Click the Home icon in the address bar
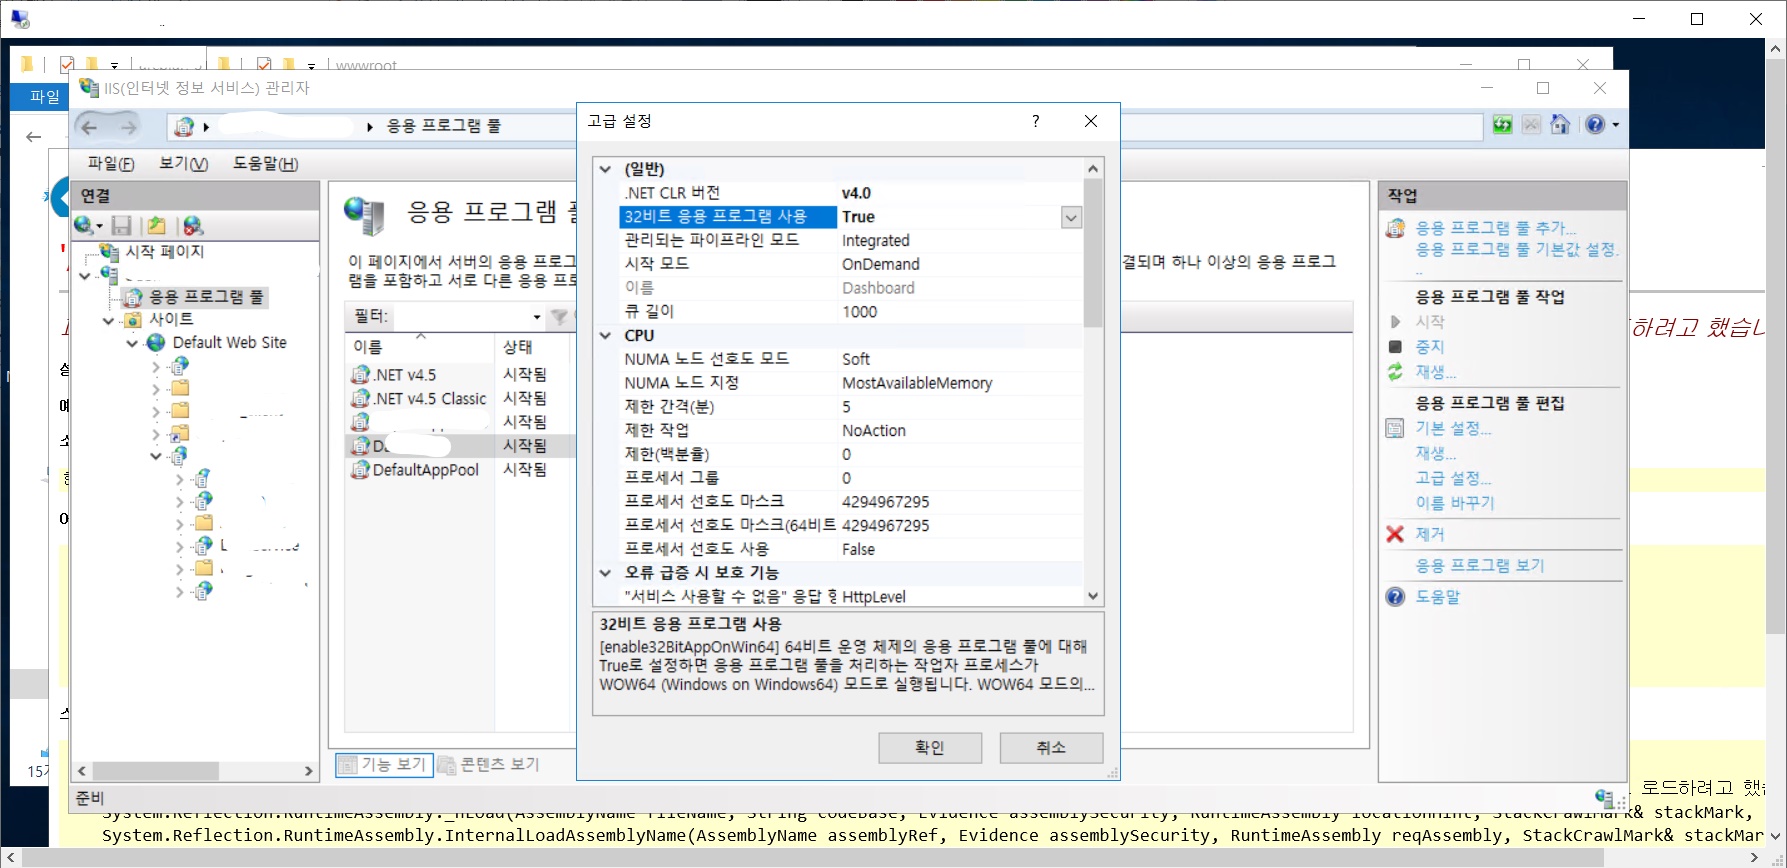This screenshot has height=868, width=1787. point(1560,125)
